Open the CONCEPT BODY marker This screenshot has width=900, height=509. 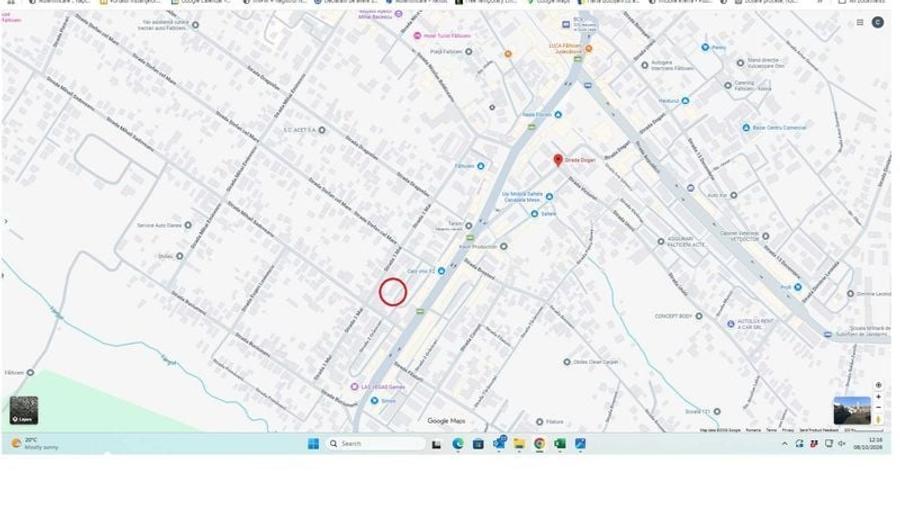tap(699, 316)
